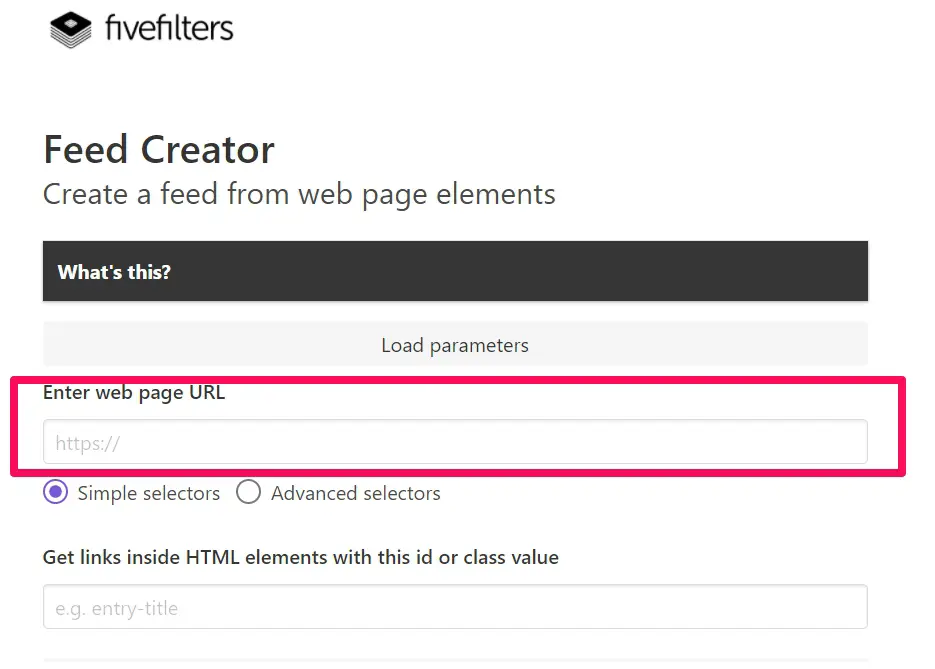Click the "What's this?" bold title text
Screen dimensions: 935x669
(114, 272)
